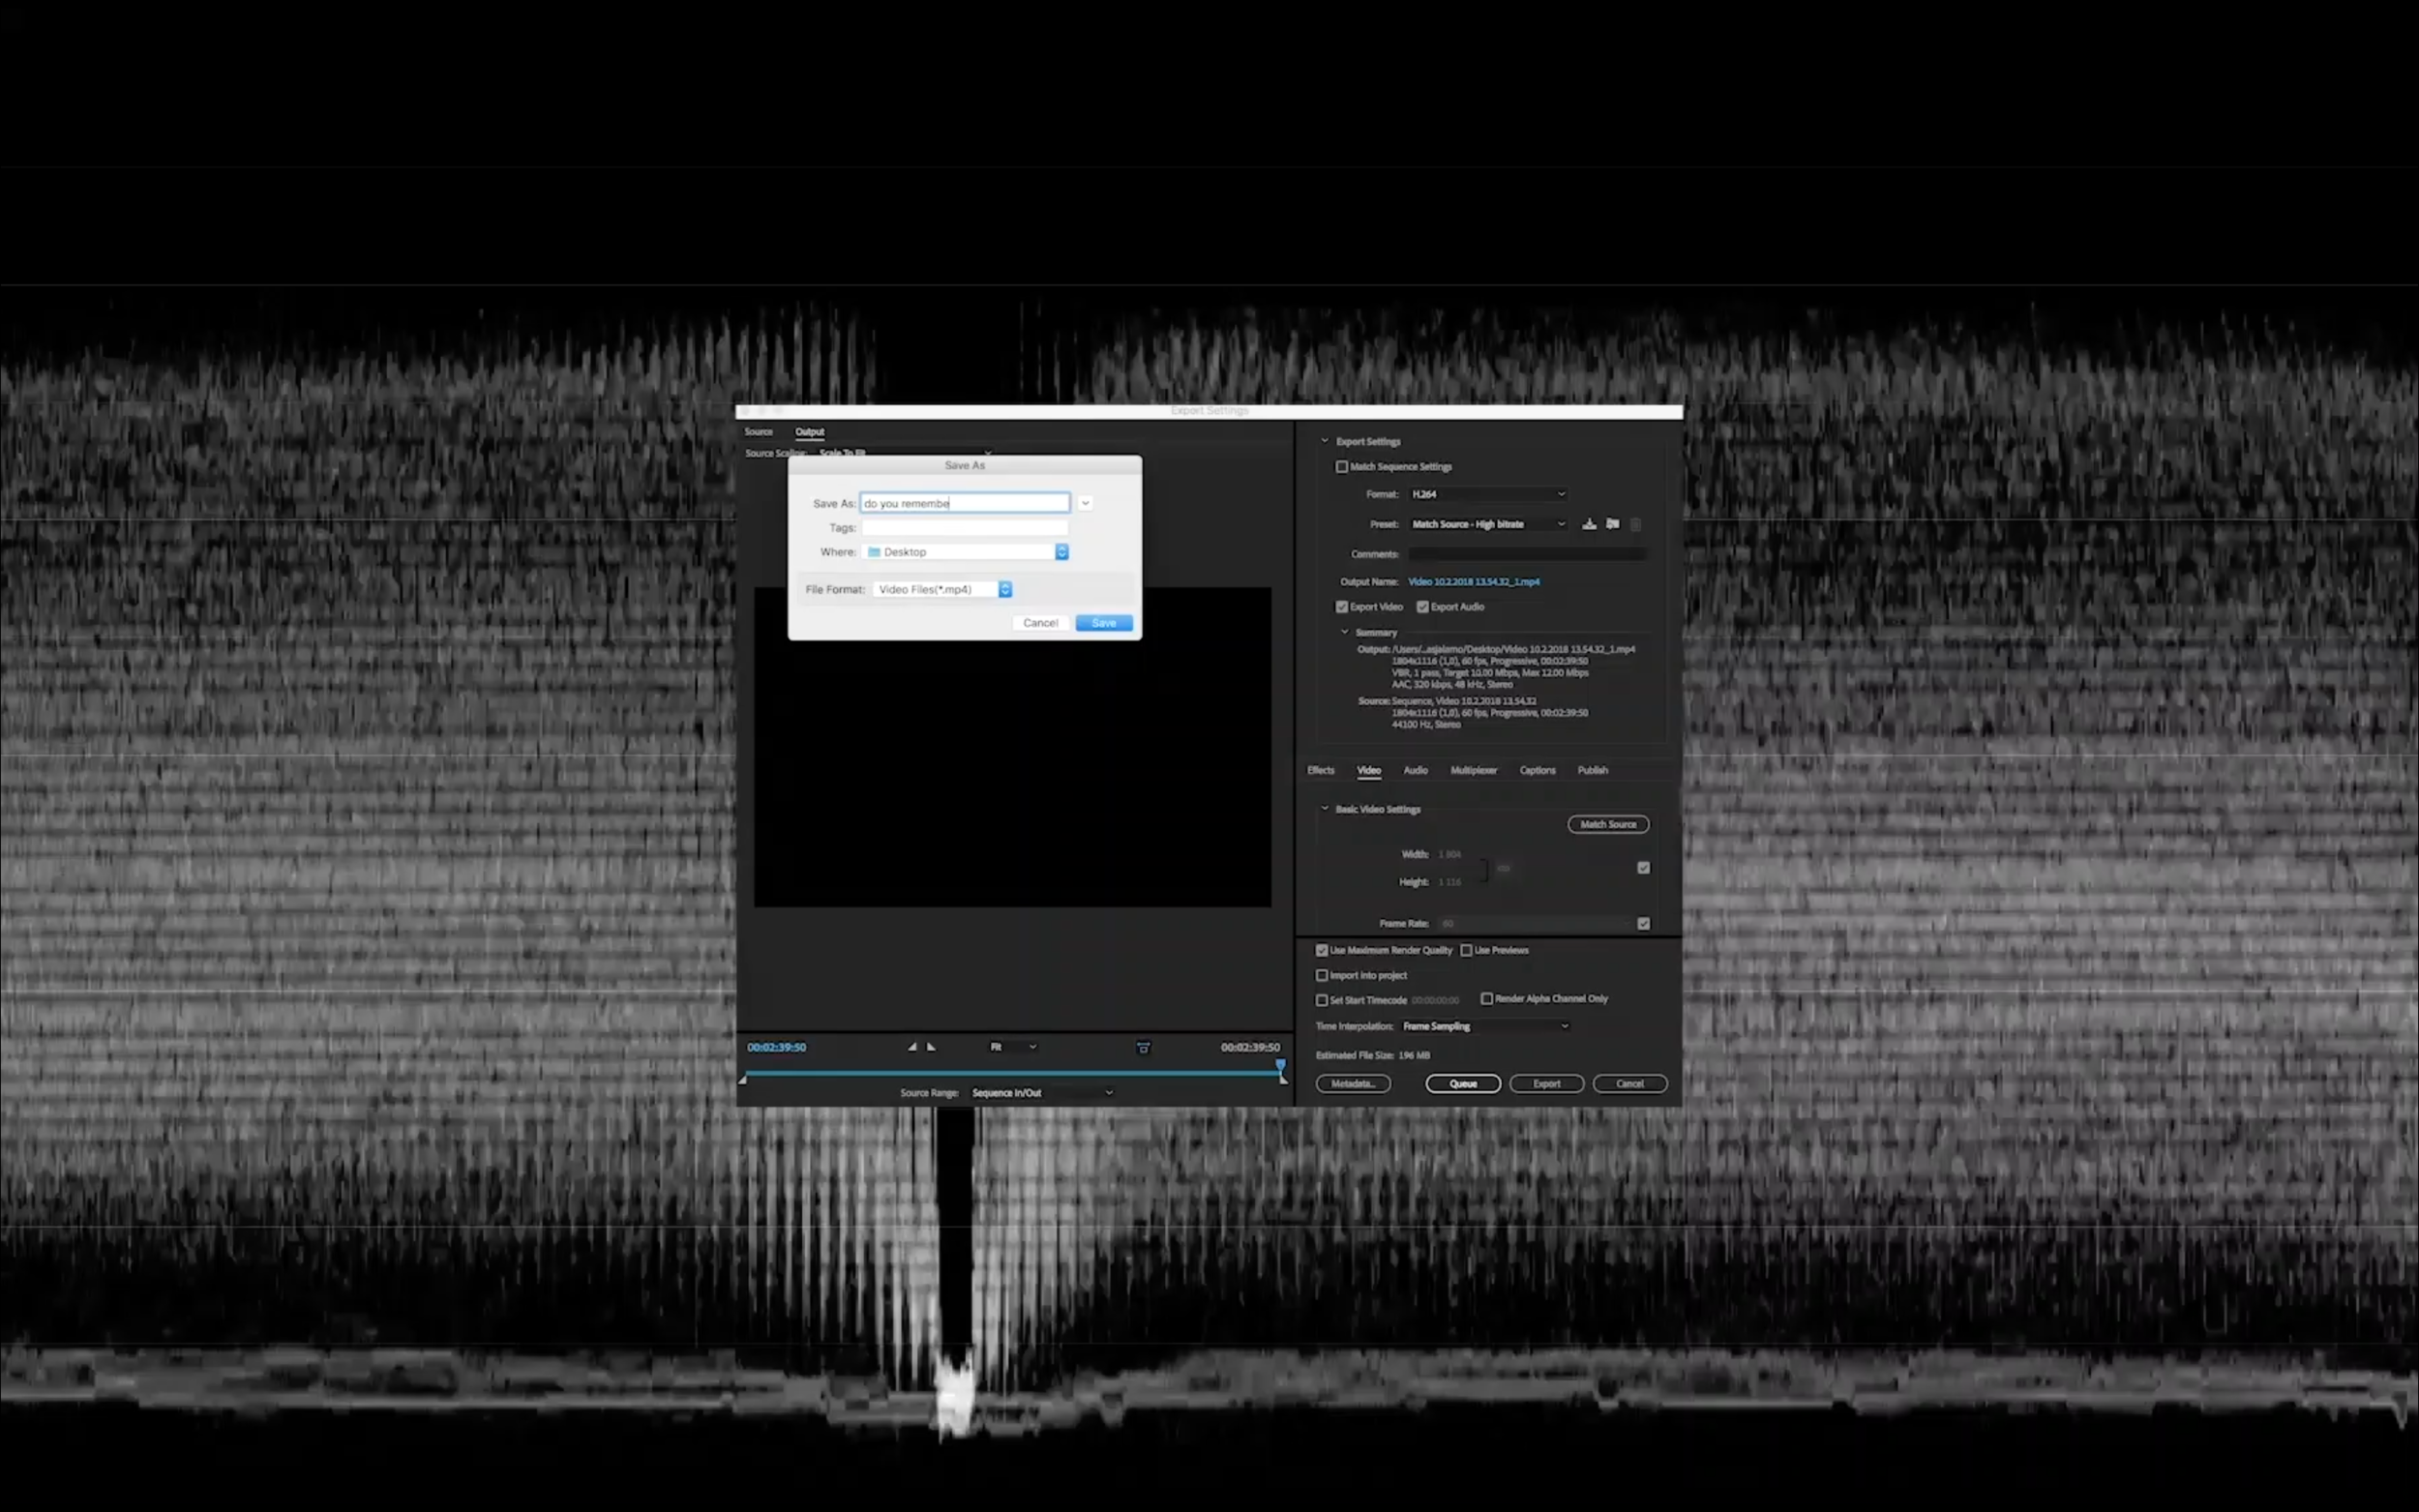2419x1512 pixels.
Task: Toggle Use Maximum Render Quality
Action: pyautogui.click(x=1322, y=950)
